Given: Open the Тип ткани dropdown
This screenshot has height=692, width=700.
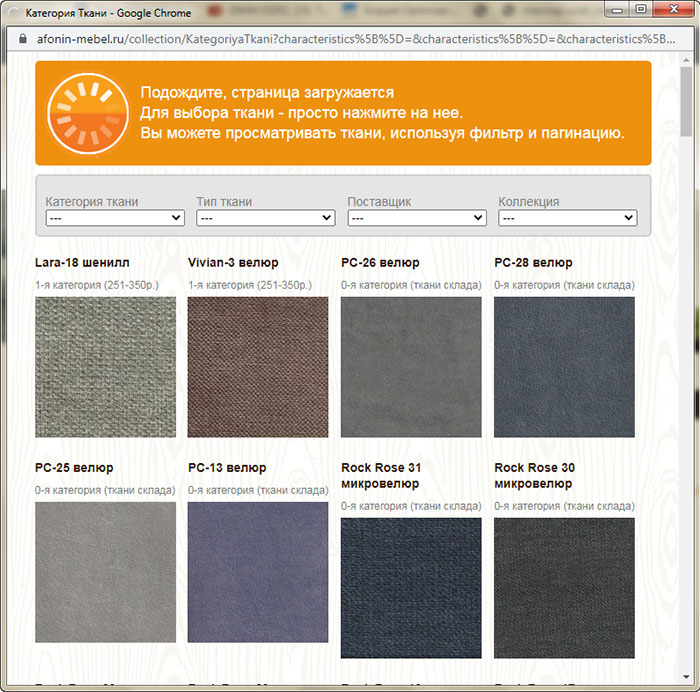Looking at the screenshot, I should coord(266,218).
